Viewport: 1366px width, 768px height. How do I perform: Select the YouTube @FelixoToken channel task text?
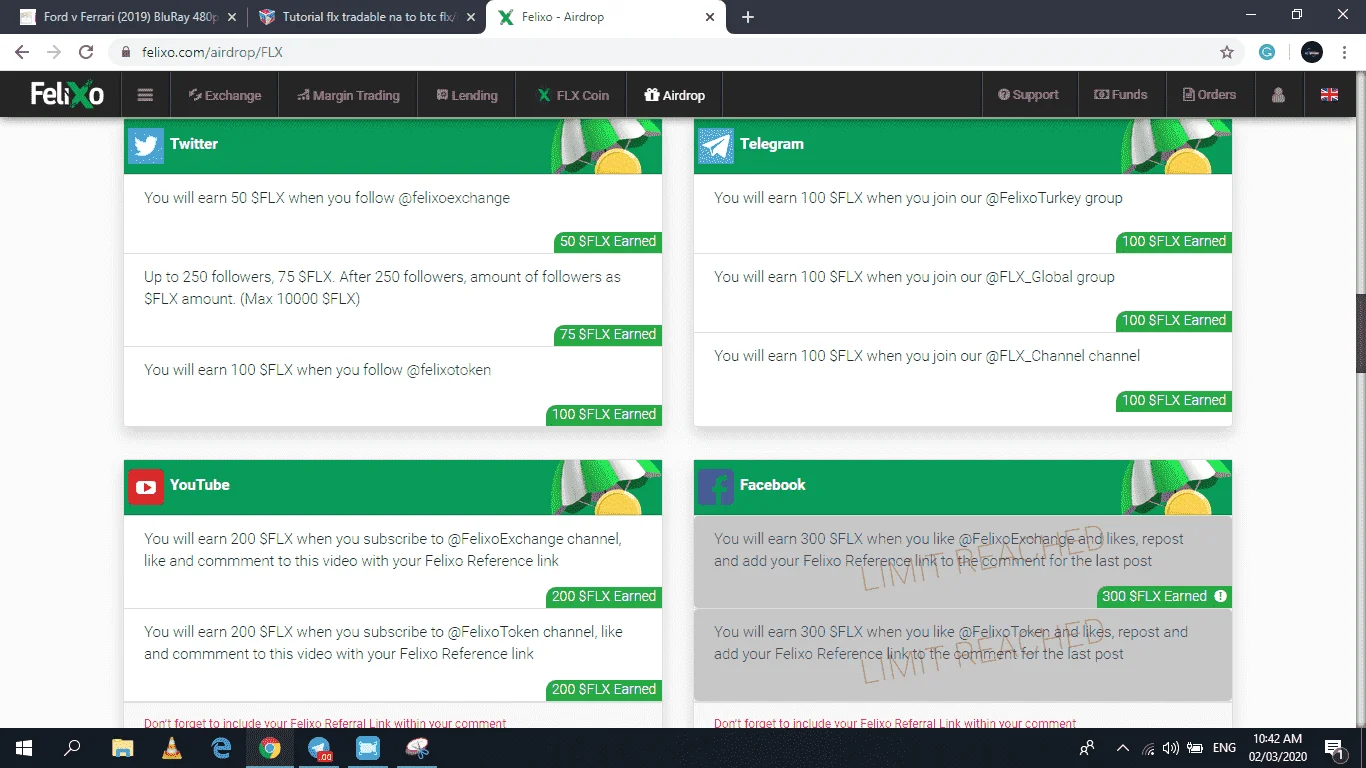coord(383,643)
